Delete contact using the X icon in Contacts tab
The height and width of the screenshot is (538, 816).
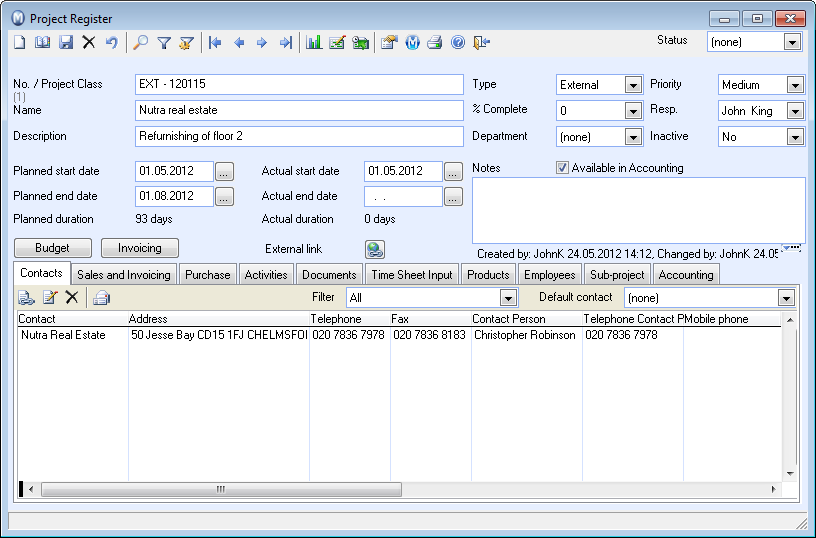point(72,297)
